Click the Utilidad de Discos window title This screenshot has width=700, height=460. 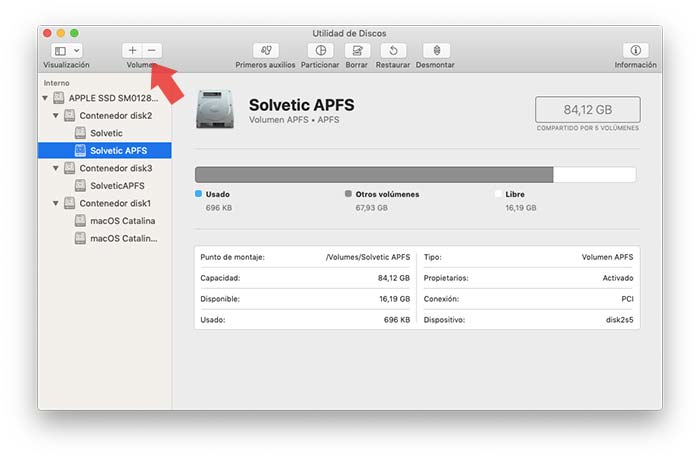coord(349,33)
